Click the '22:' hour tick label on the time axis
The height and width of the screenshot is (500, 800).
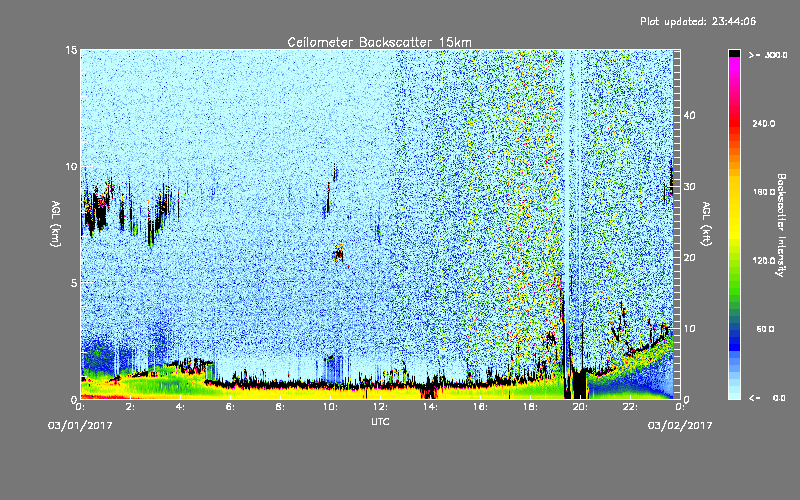(630, 407)
